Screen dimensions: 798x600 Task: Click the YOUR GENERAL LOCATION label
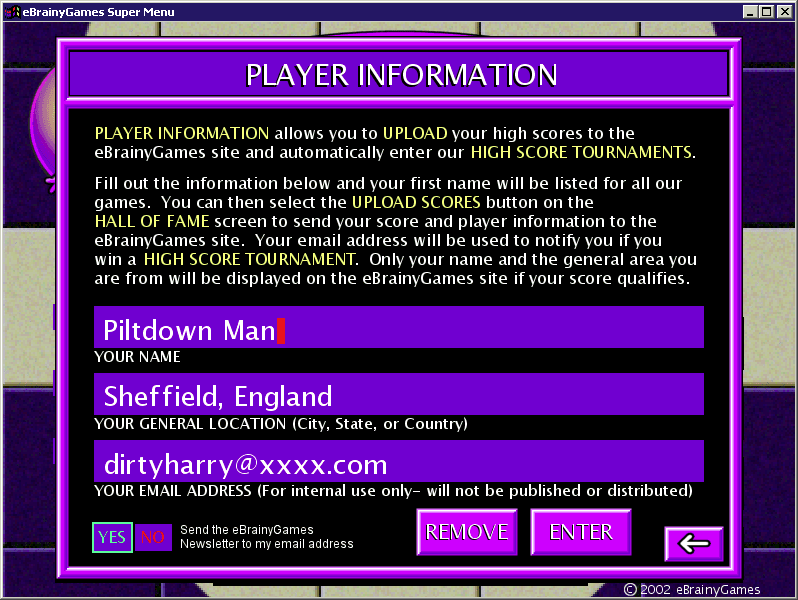coord(281,424)
